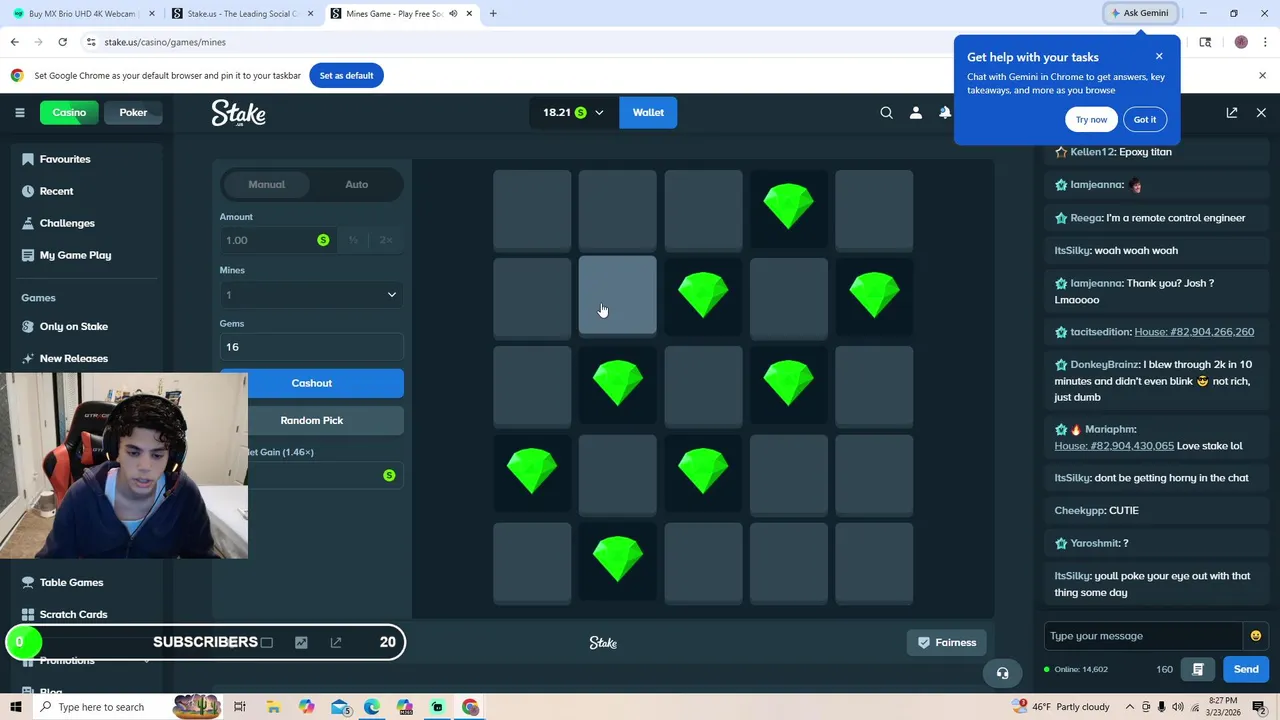The width and height of the screenshot is (1280, 720).
Task: Open chat rules document icon
Action: click(x=1197, y=669)
